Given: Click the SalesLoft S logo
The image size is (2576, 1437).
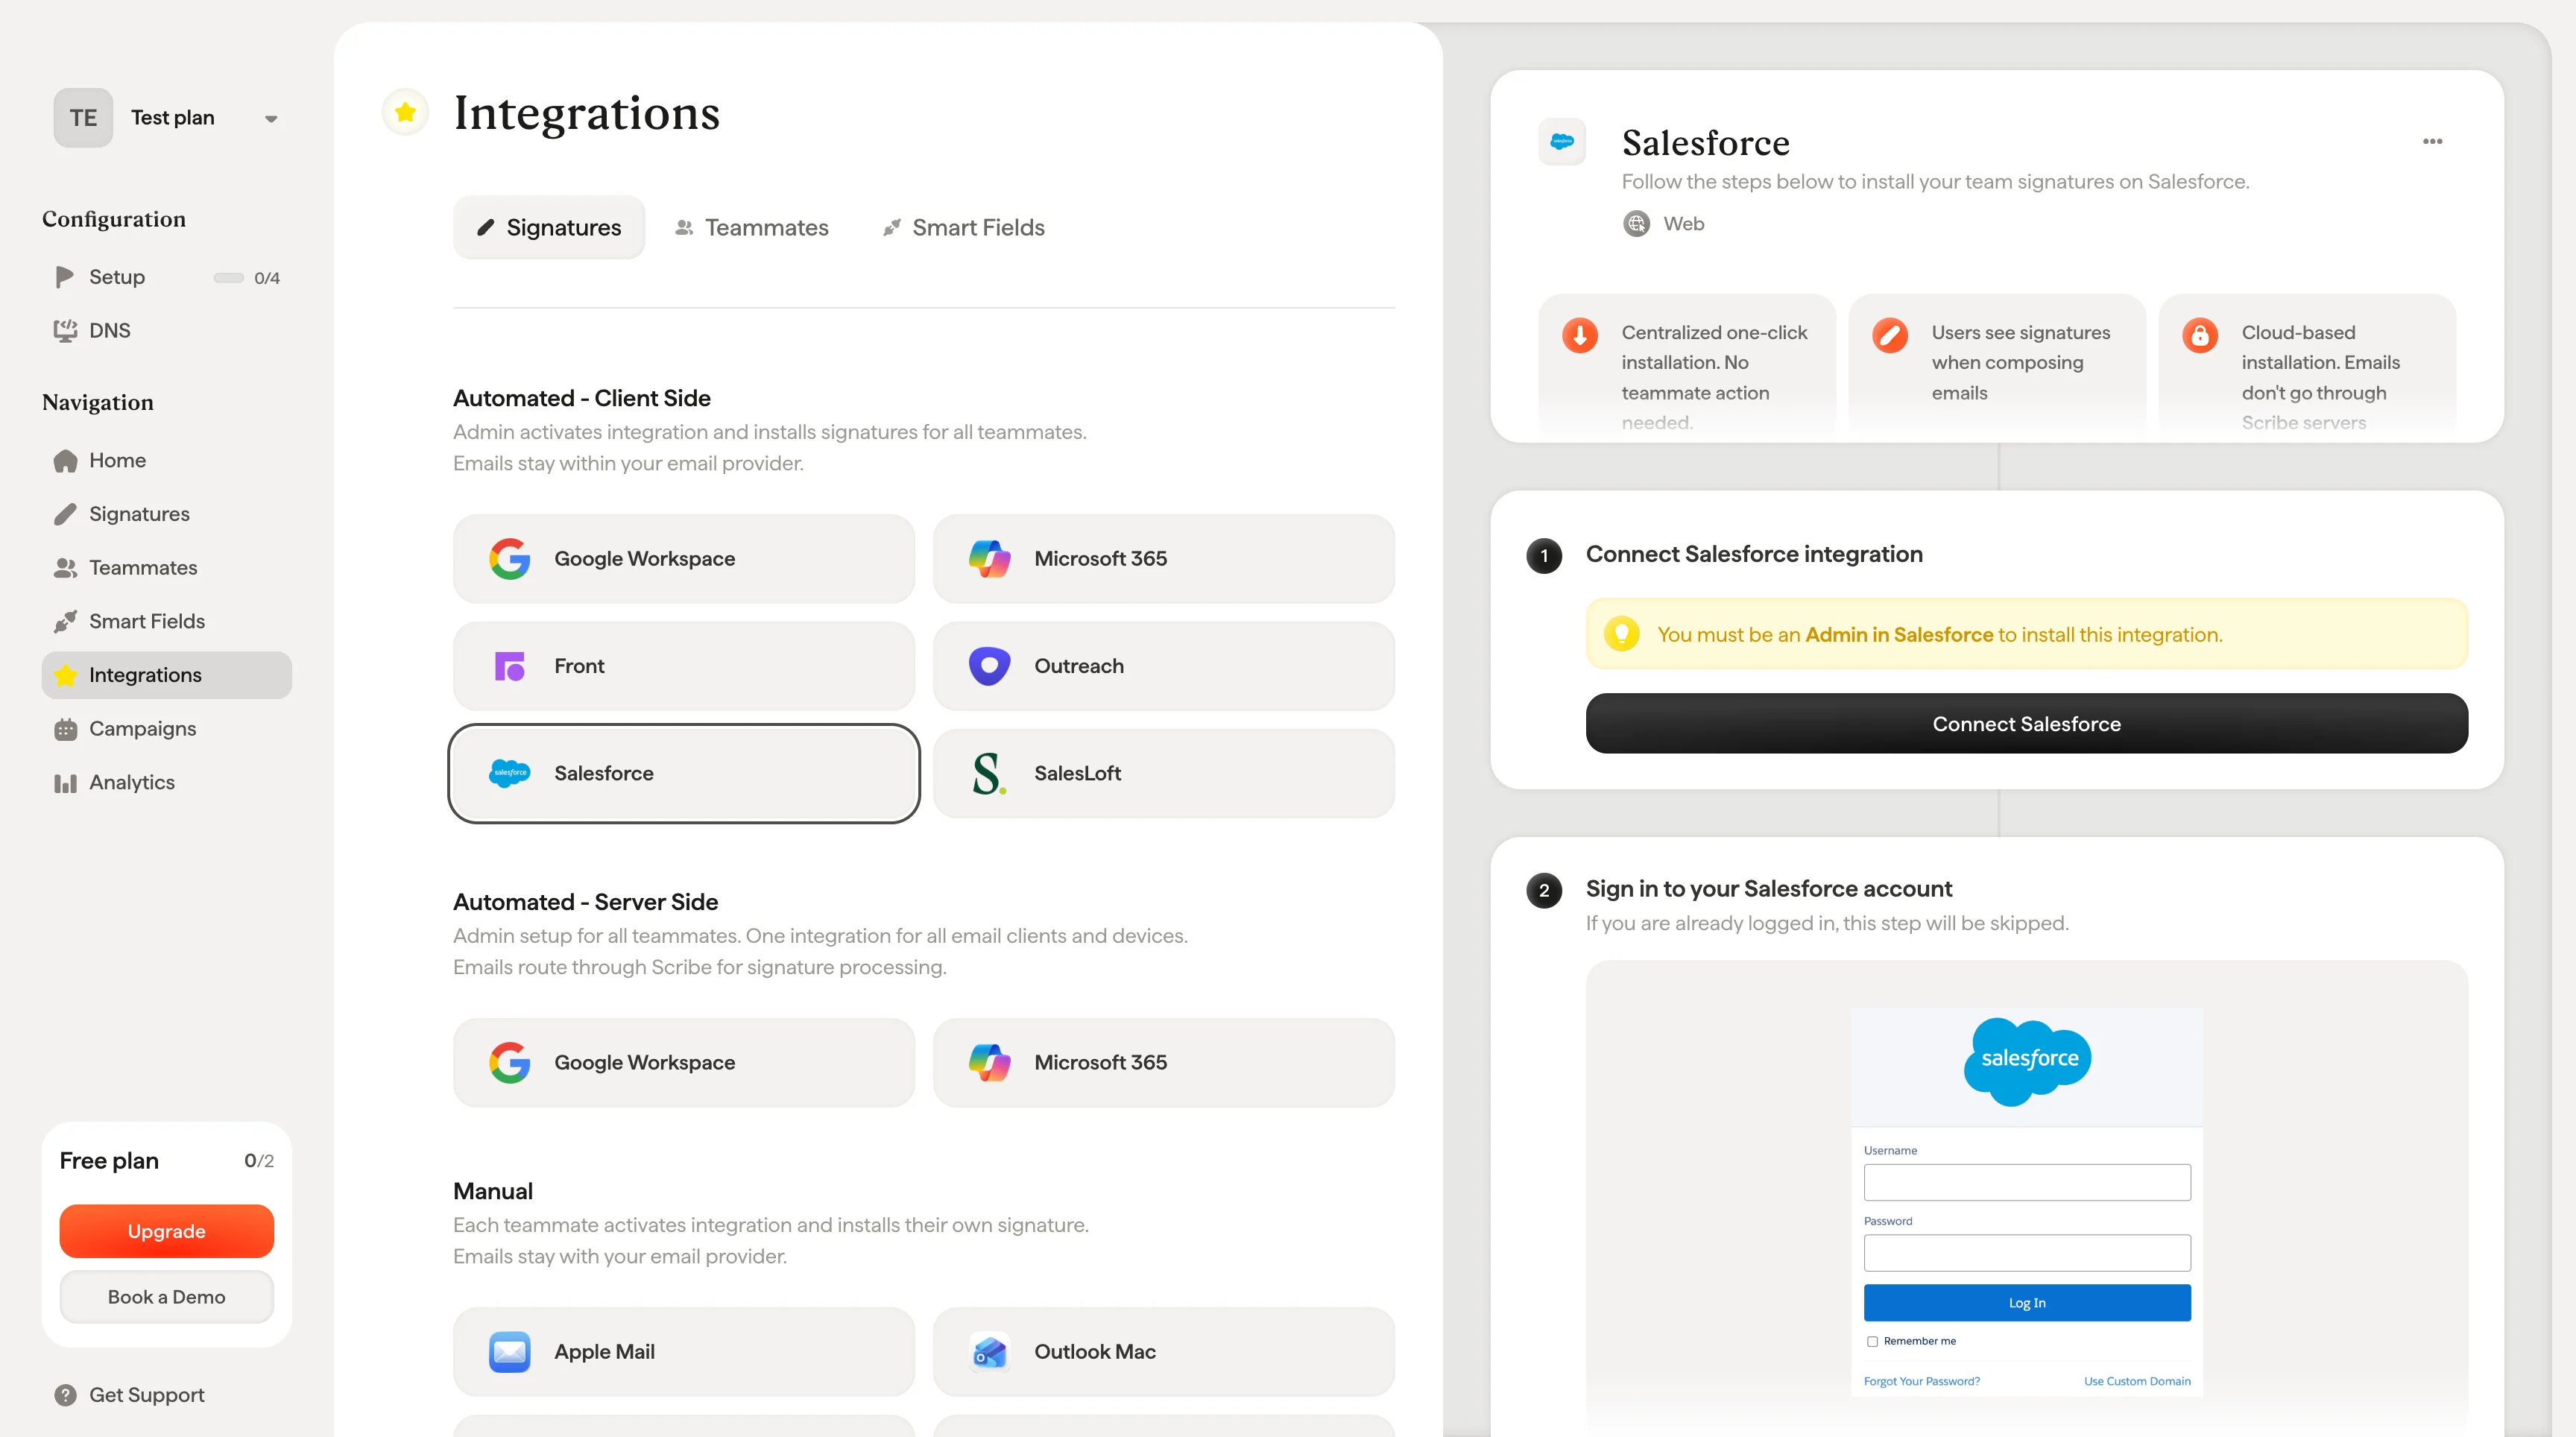Looking at the screenshot, I should click(989, 773).
